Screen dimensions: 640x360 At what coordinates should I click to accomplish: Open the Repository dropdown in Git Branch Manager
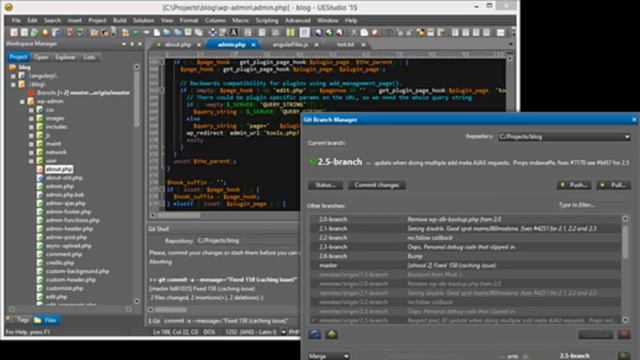pos(564,137)
